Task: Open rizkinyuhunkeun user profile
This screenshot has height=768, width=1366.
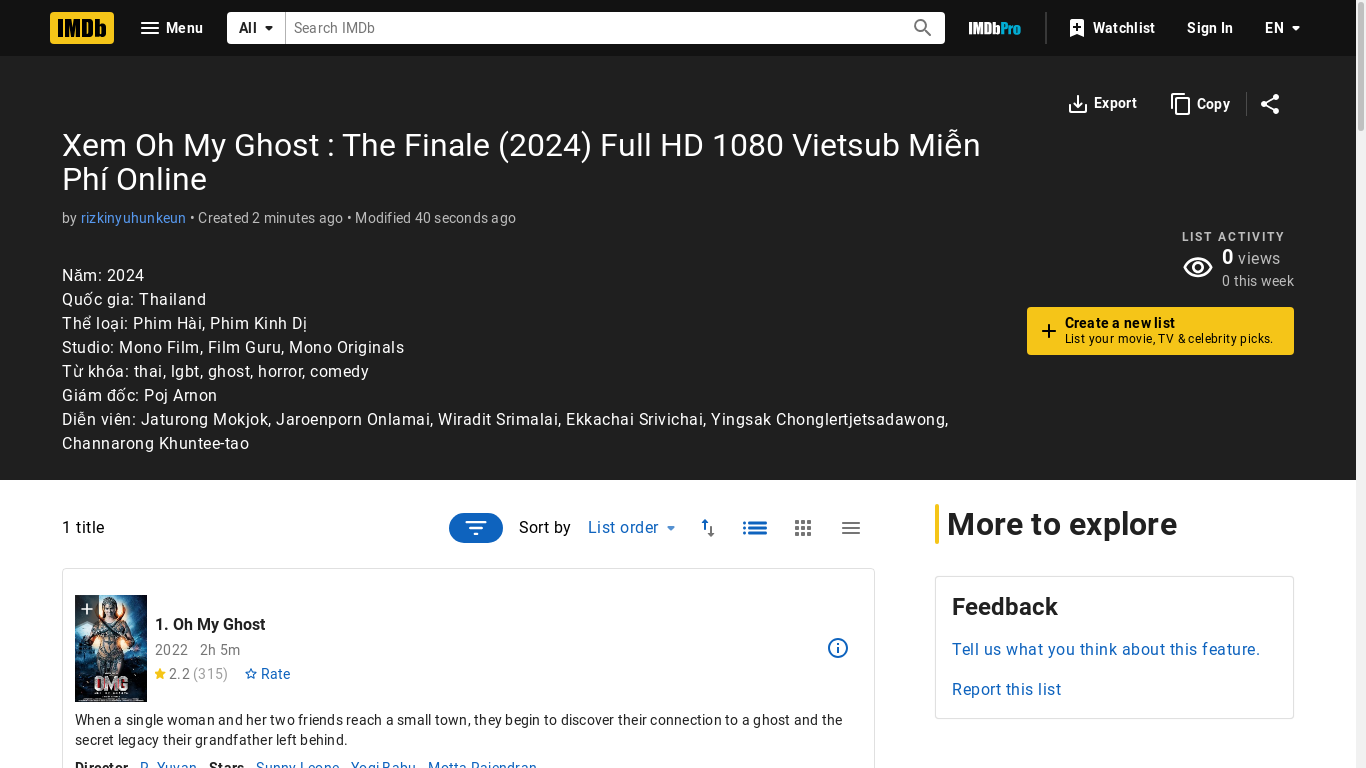Action: (x=133, y=218)
